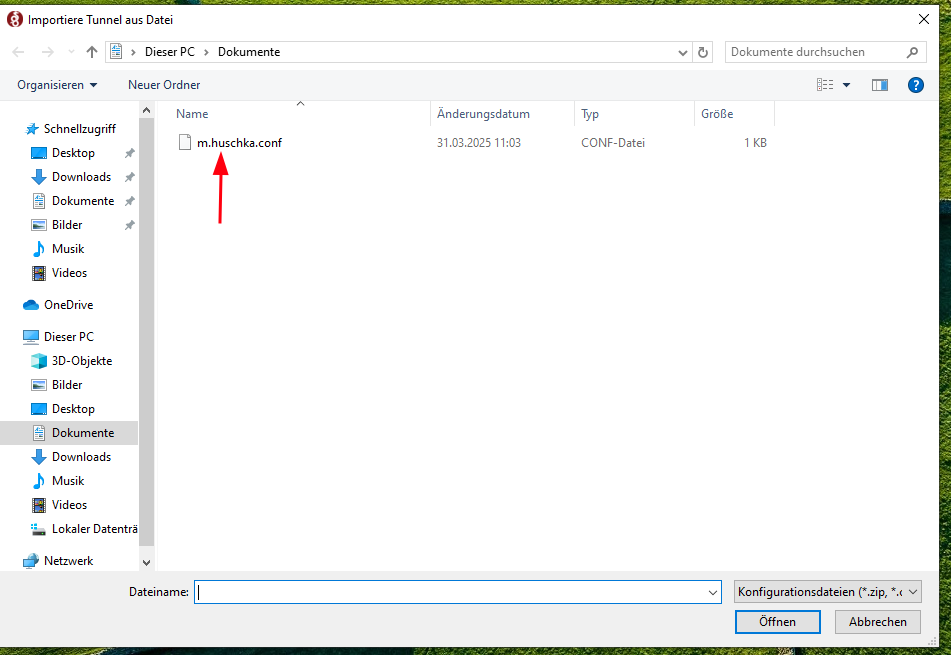Screen dimensions: 951x655
Task: Click the Abbrechen button
Action: pos(877,622)
